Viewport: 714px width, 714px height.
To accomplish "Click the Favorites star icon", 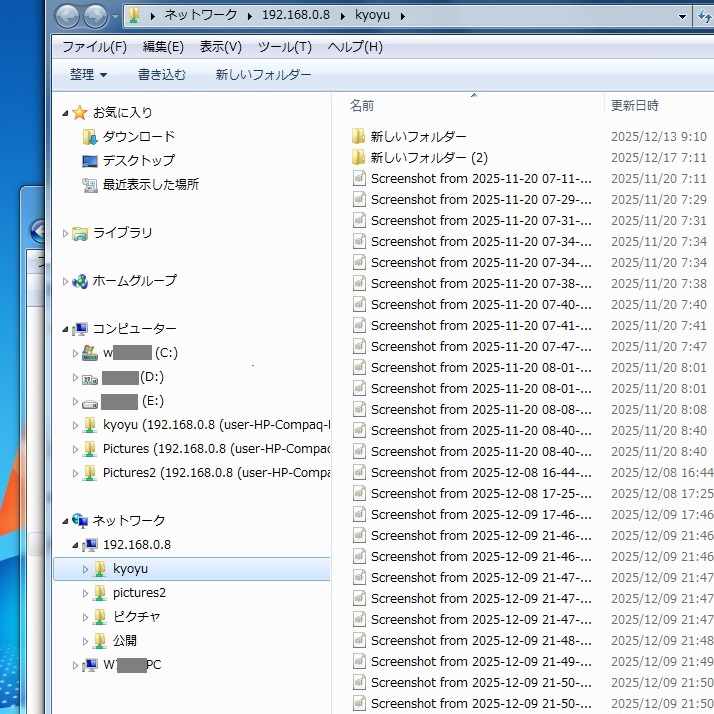I will coord(80,113).
